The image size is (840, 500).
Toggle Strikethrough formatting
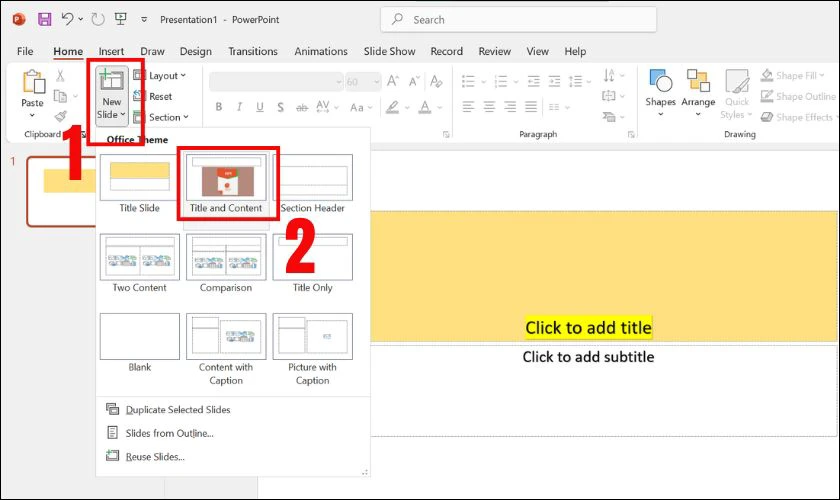click(302, 107)
